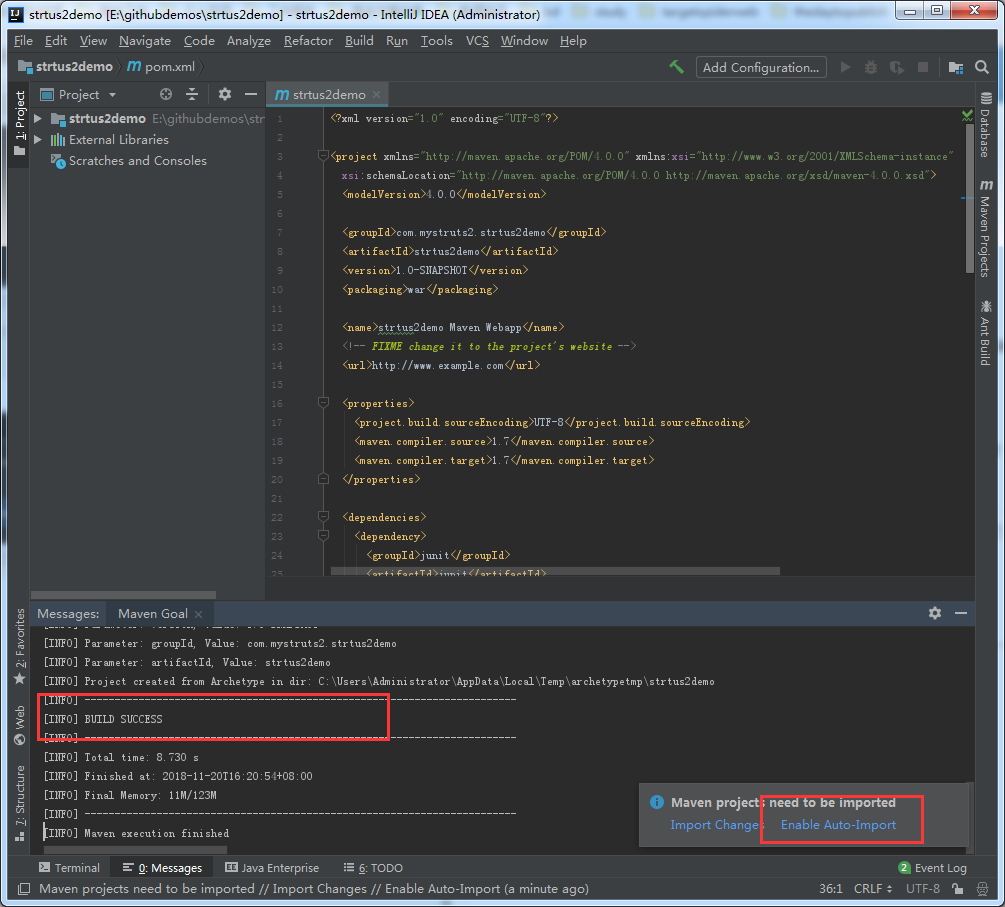This screenshot has height=907, width=1005.
Task: Expand the External Libraries tree node
Action: tap(38, 139)
